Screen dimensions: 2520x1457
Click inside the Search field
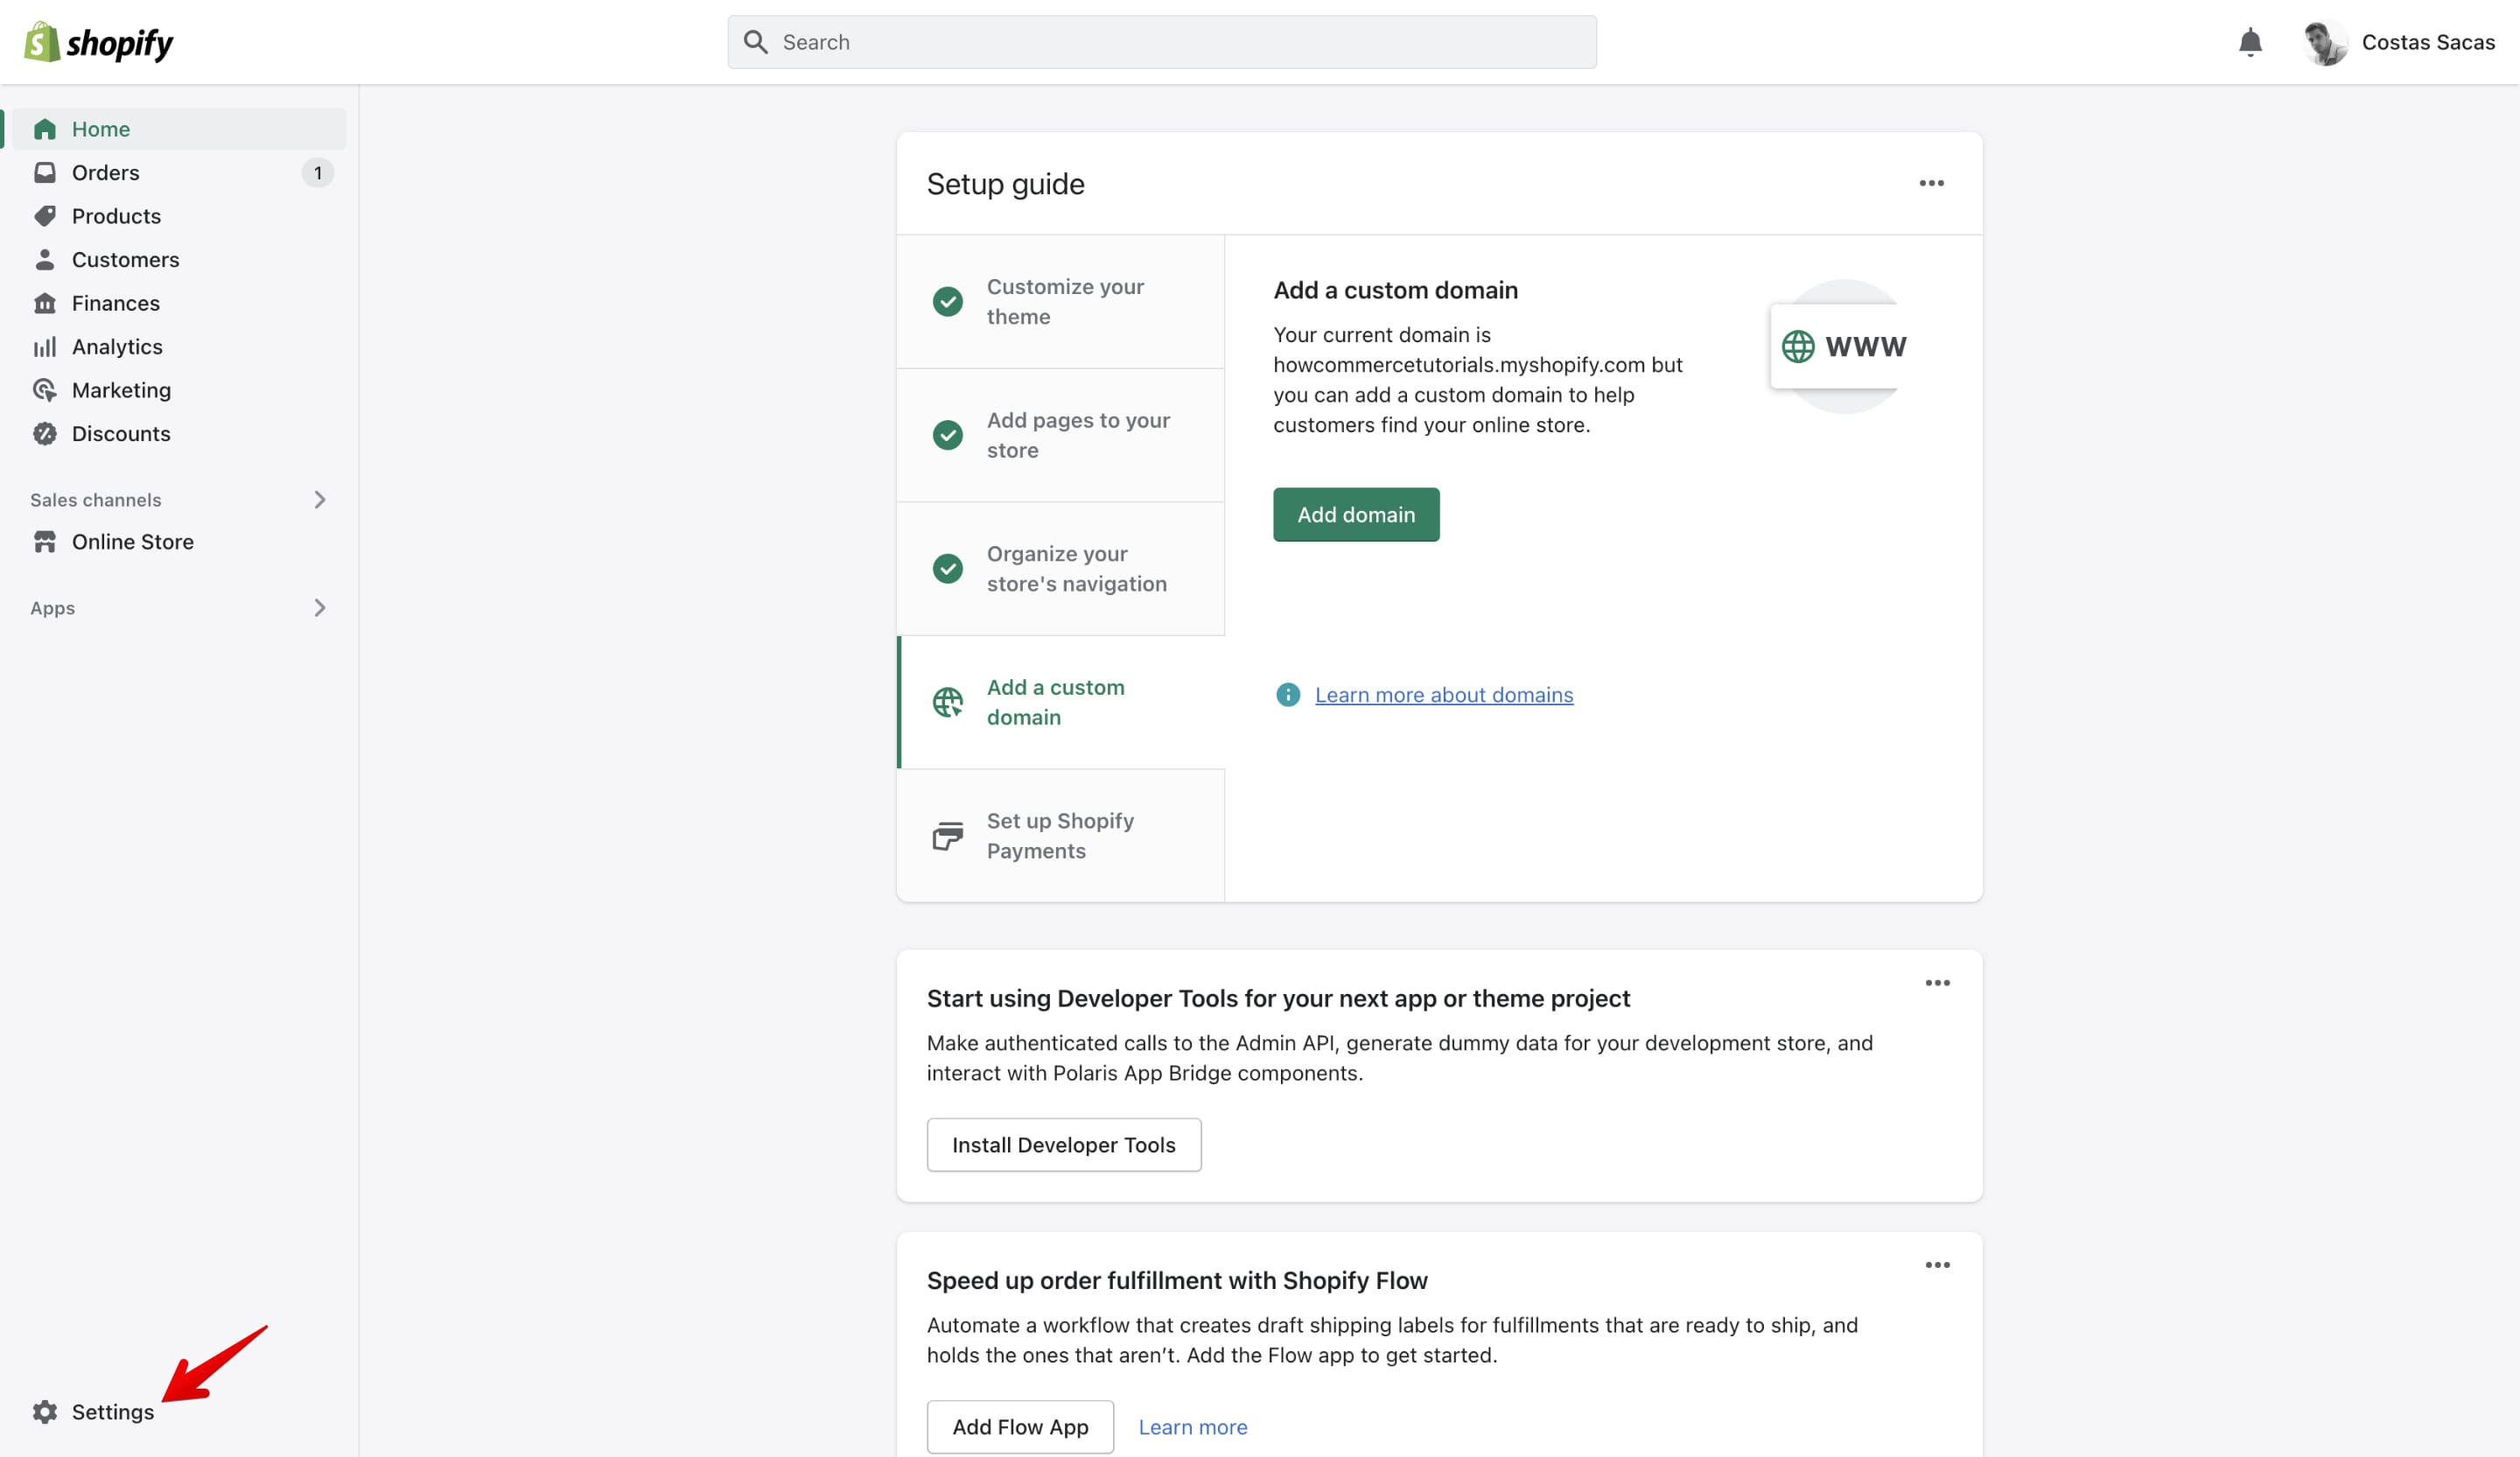(x=1160, y=41)
